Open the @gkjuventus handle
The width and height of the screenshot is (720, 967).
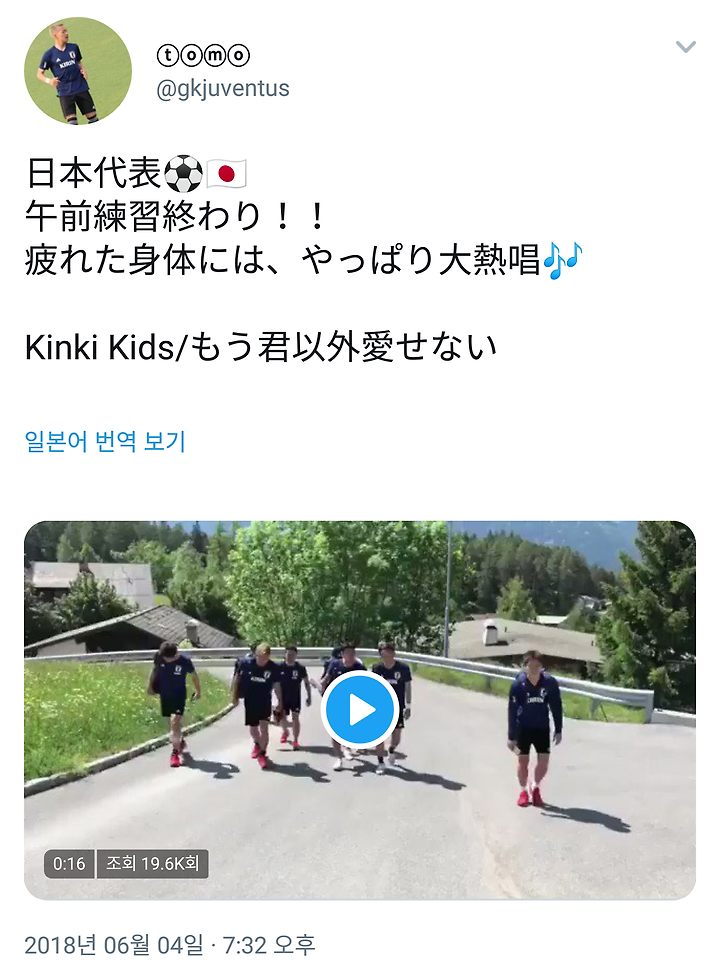point(223,88)
